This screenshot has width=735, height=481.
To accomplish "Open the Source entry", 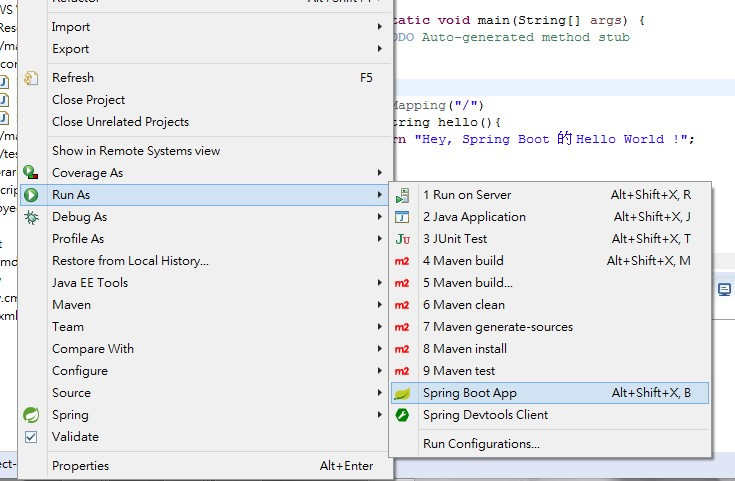I will pyautogui.click(x=205, y=393).
